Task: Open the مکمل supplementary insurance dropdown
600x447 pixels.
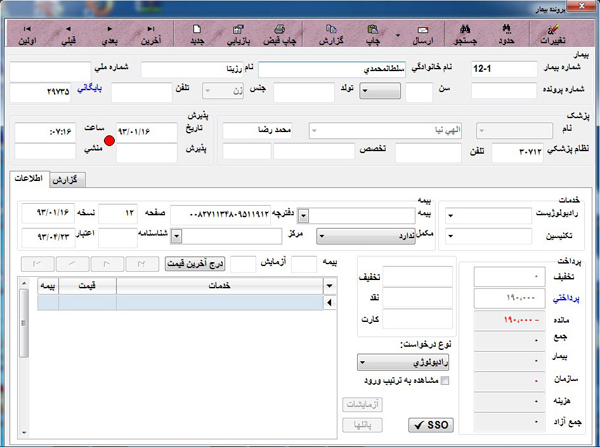Action: [366, 236]
